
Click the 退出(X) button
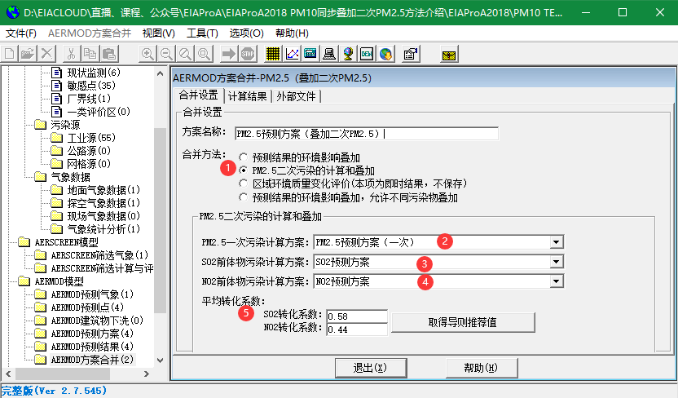pyautogui.click(x=370, y=368)
